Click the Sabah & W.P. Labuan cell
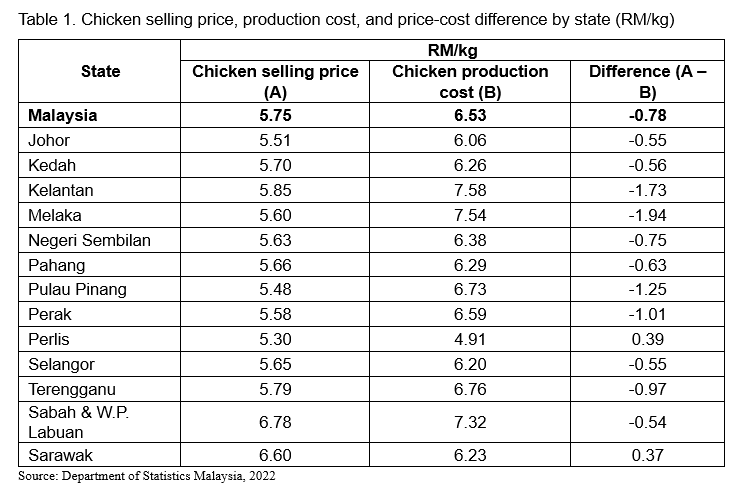 click(78, 423)
